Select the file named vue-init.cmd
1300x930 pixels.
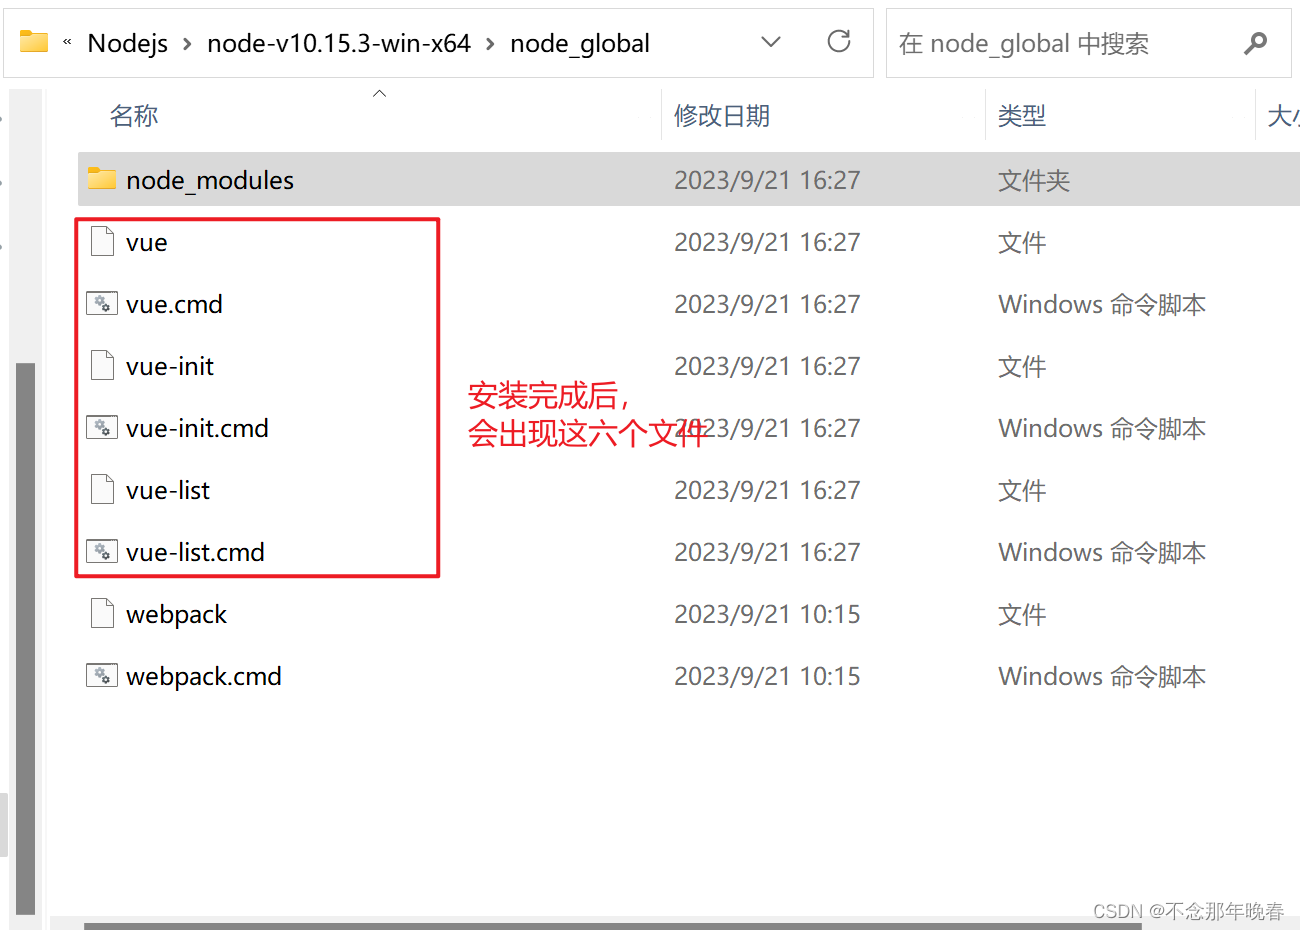[x=197, y=428]
